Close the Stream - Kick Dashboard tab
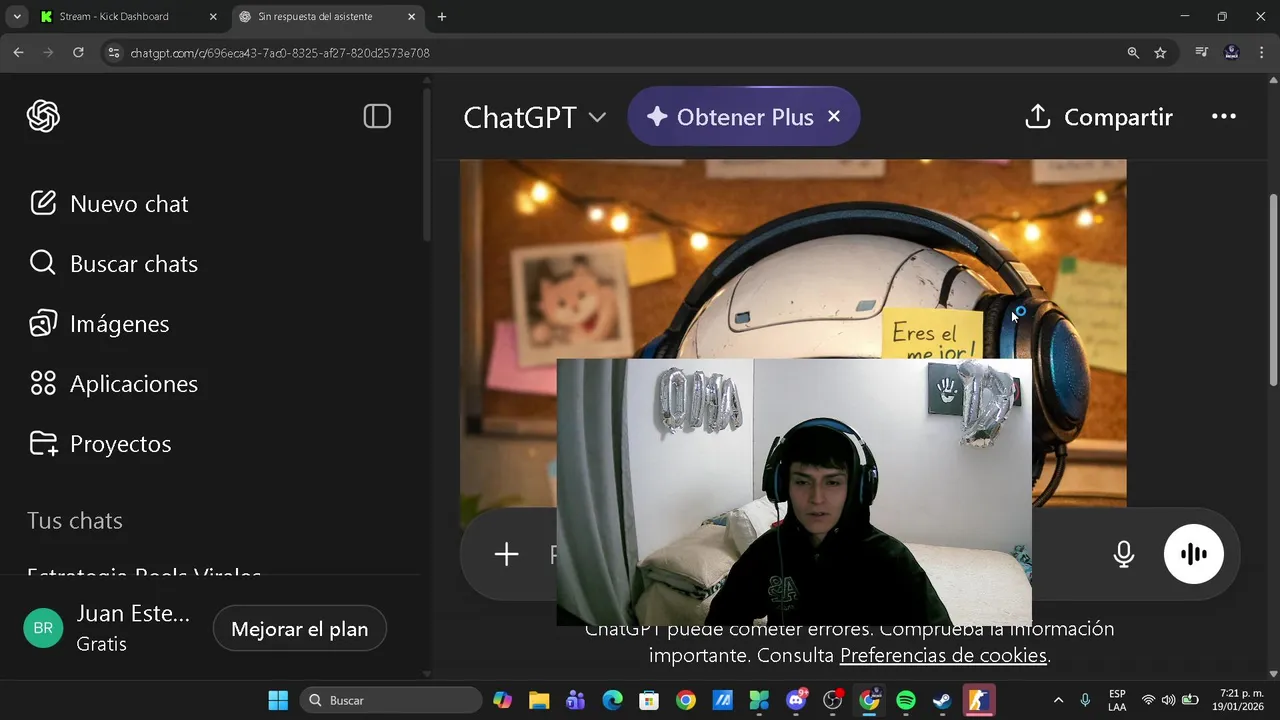This screenshot has width=1280, height=720. pyautogui.click(x=212, y=17)
